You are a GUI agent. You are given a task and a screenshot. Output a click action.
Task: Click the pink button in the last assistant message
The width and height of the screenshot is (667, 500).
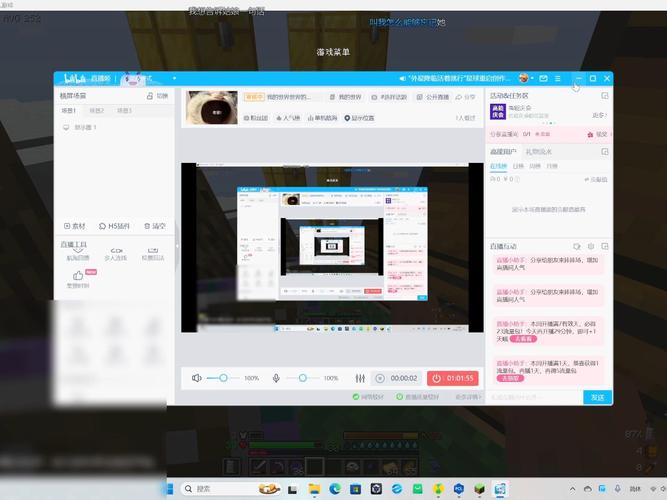coord(510,378)
